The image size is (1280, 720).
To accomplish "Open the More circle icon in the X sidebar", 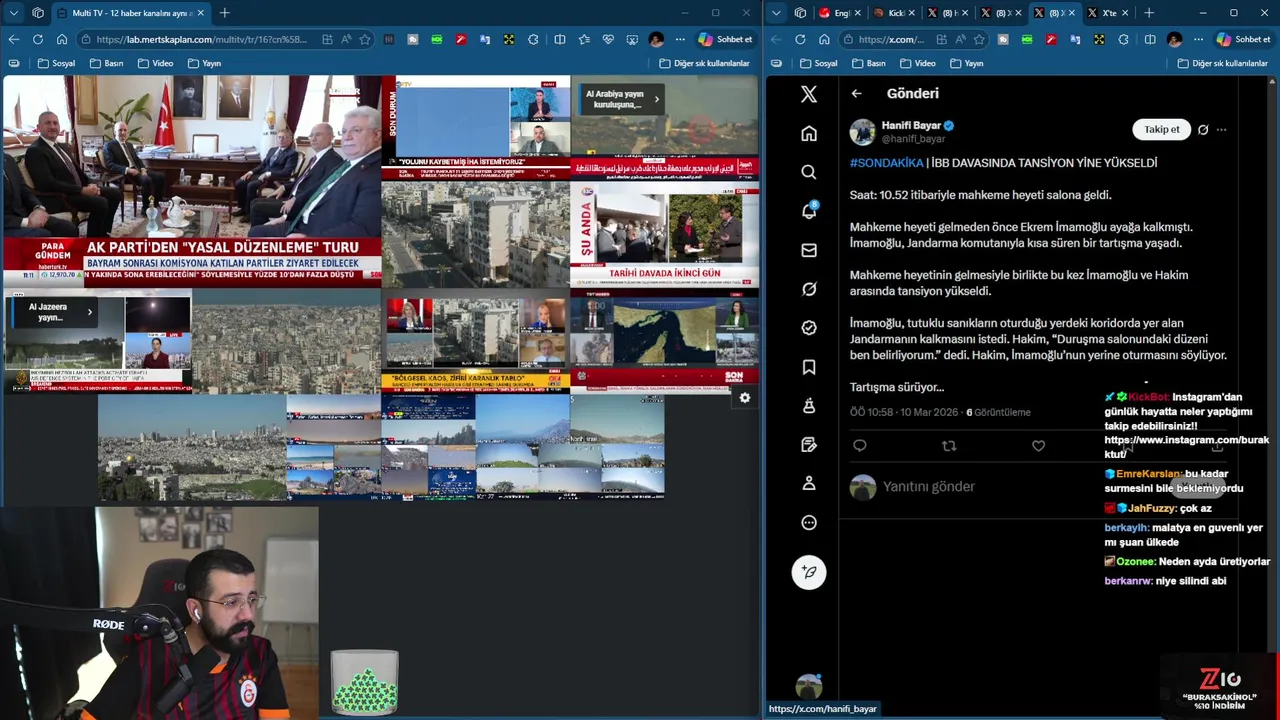I will point(809,522).
